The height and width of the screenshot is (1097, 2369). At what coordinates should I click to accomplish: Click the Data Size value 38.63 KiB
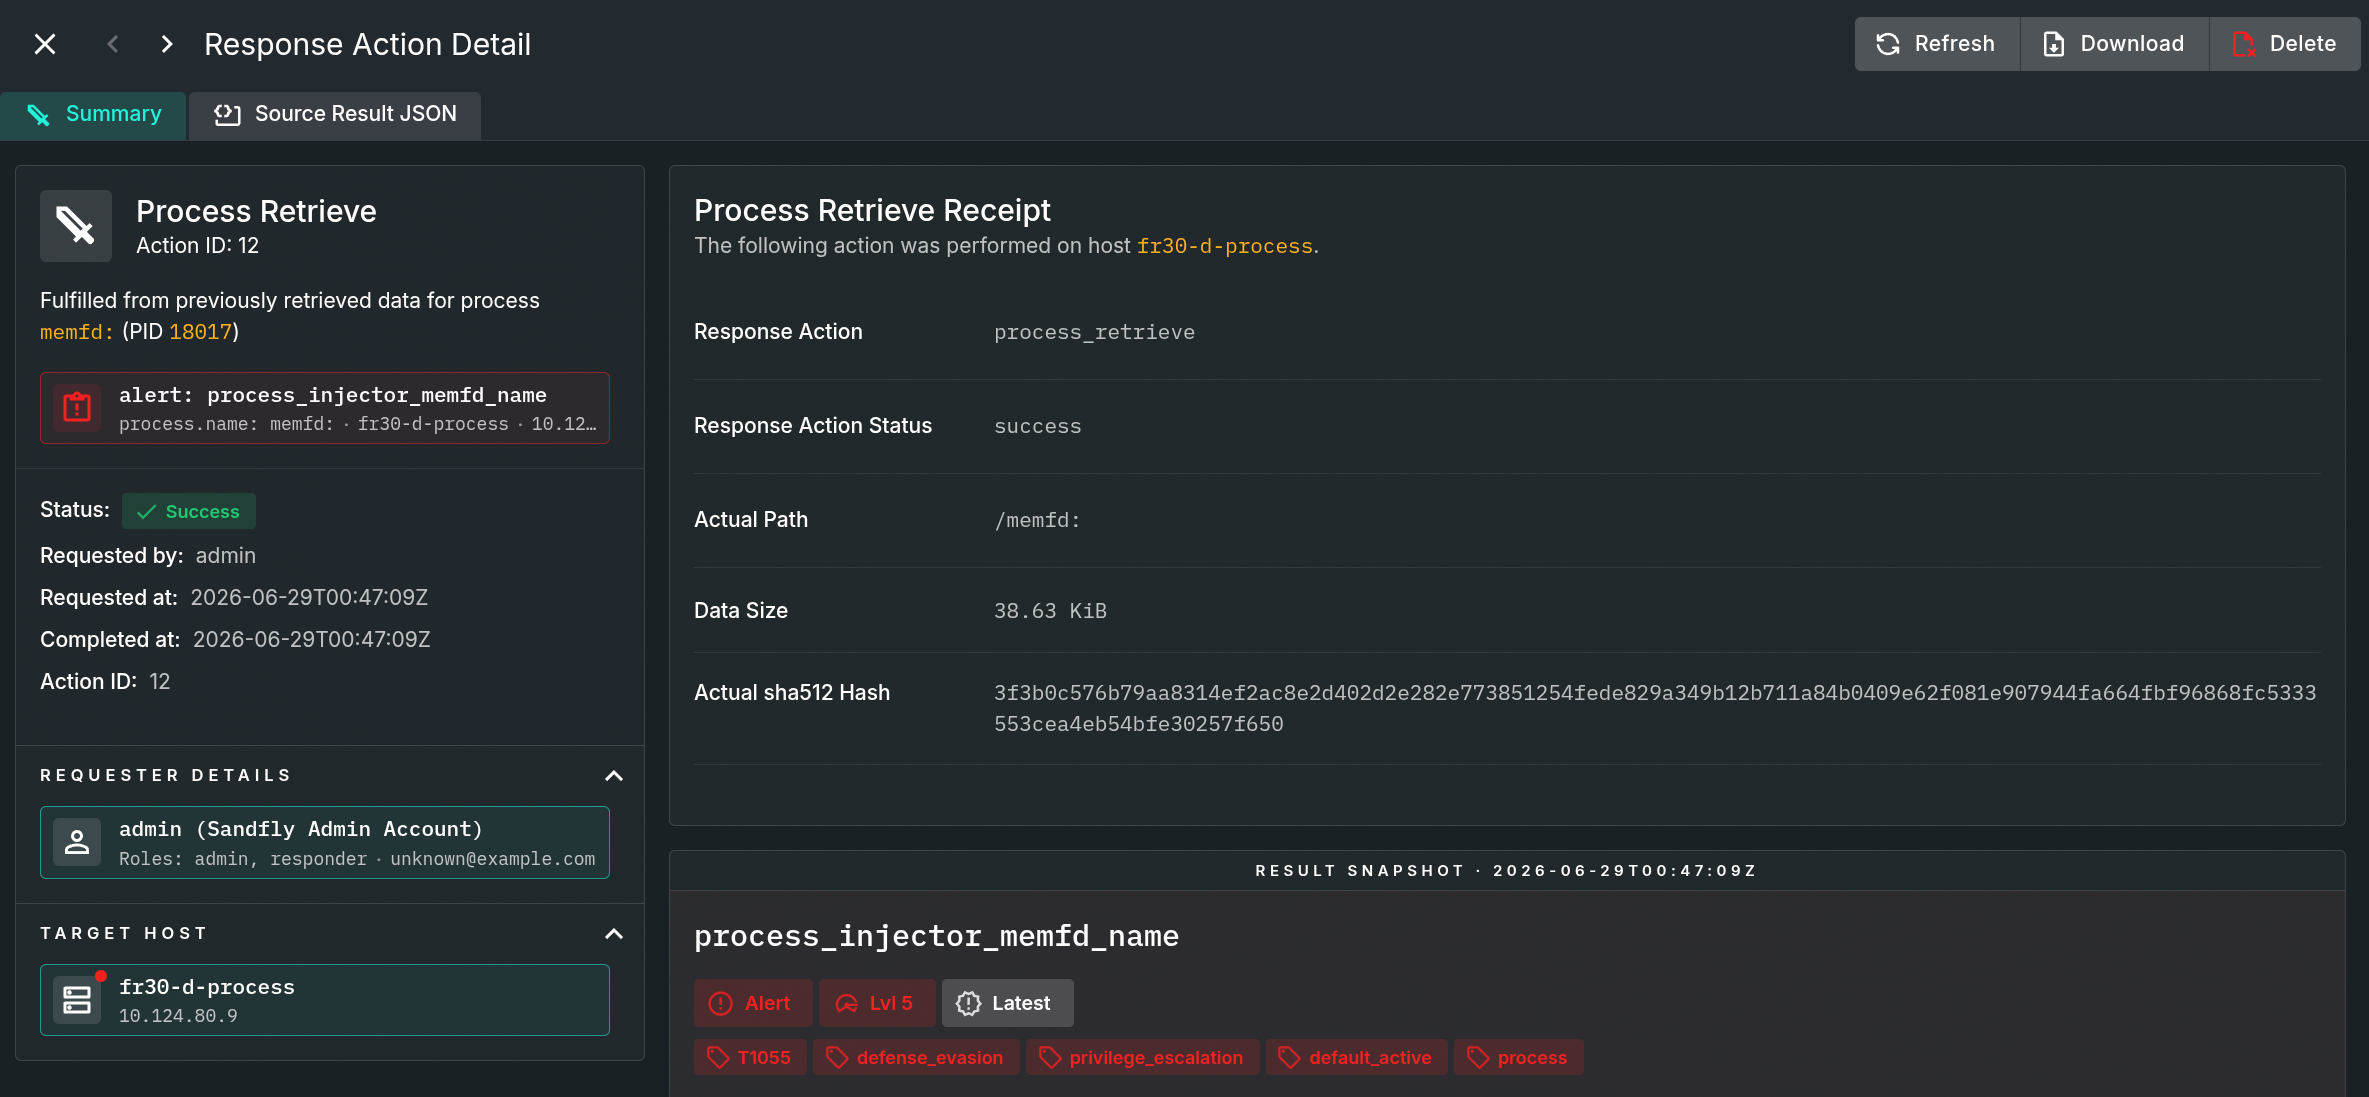pyautogui.click(x=1050, y=611)
